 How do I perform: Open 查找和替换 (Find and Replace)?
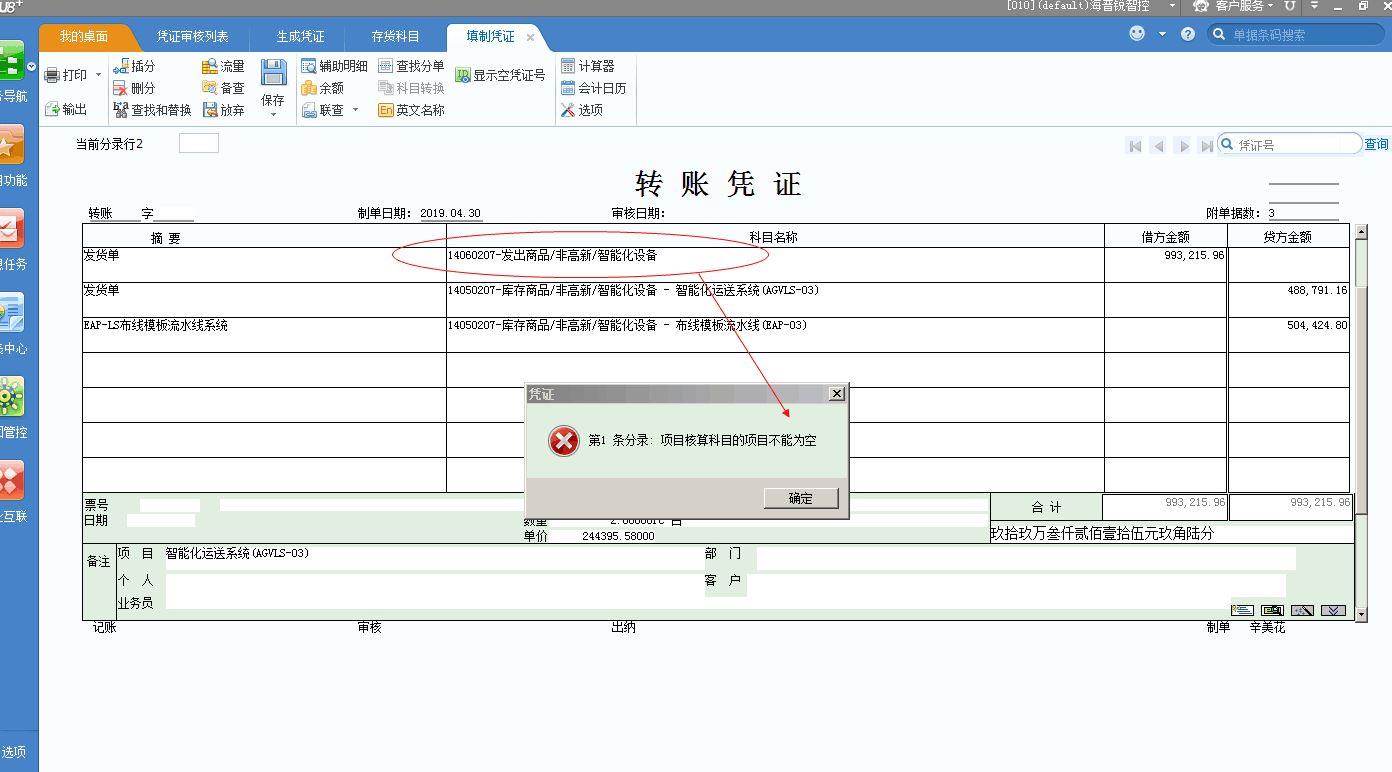pos(152,110)
